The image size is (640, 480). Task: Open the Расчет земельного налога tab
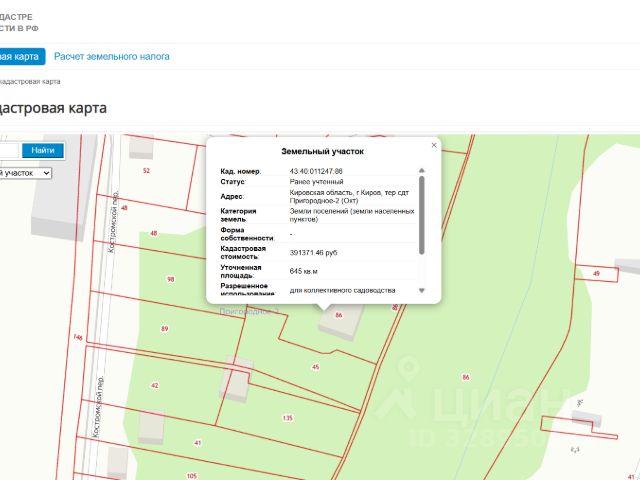111,56
